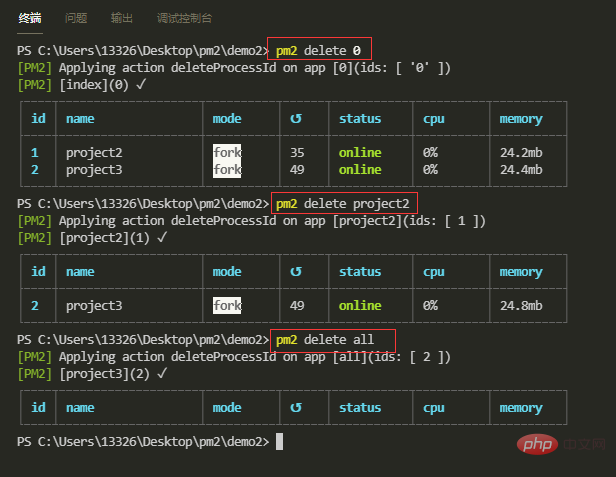Viewport: 616px width, 477px height.
Task: Click memory value 24.2mb
Action: click(x=521, y=152)
